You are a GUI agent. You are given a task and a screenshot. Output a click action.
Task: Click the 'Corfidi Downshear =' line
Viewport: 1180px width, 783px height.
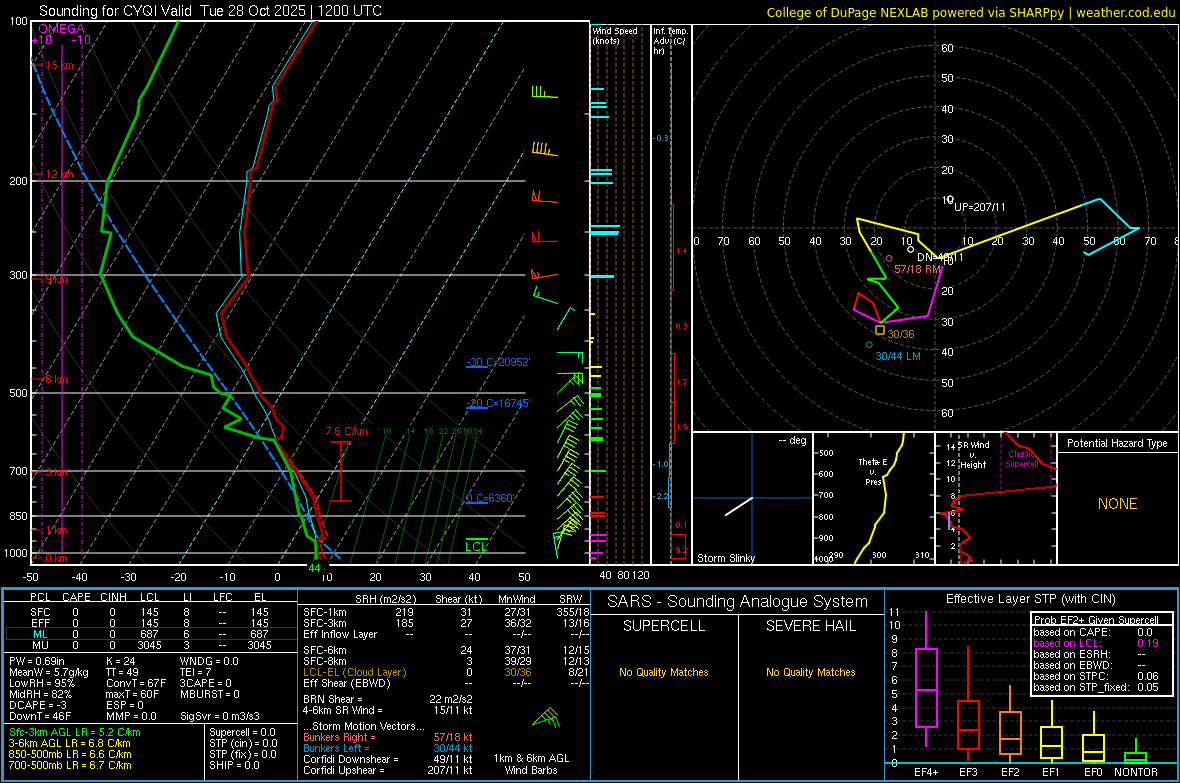pyautogui.click(x=388, y=760)
